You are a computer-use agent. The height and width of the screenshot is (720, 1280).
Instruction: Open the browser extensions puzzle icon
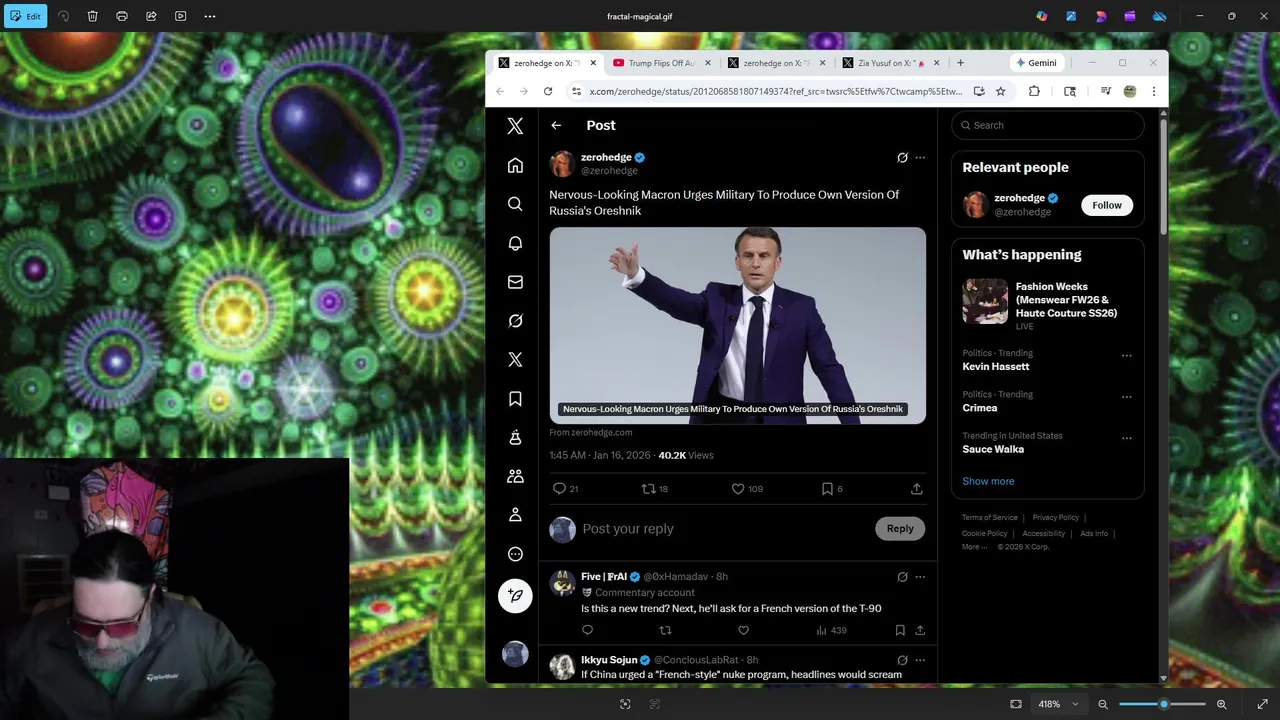click(x=1034, y=91)
